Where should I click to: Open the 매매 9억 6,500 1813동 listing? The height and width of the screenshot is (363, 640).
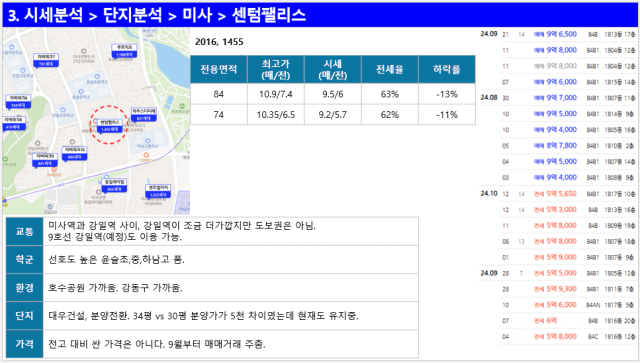[569, 34]
